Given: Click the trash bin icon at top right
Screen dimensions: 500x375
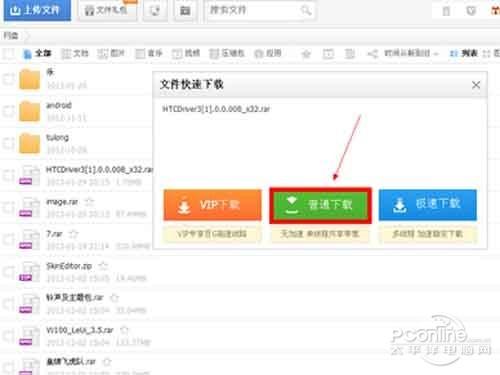Looking at the screenshot, I should pyautogui.click(x=446, y=11).
